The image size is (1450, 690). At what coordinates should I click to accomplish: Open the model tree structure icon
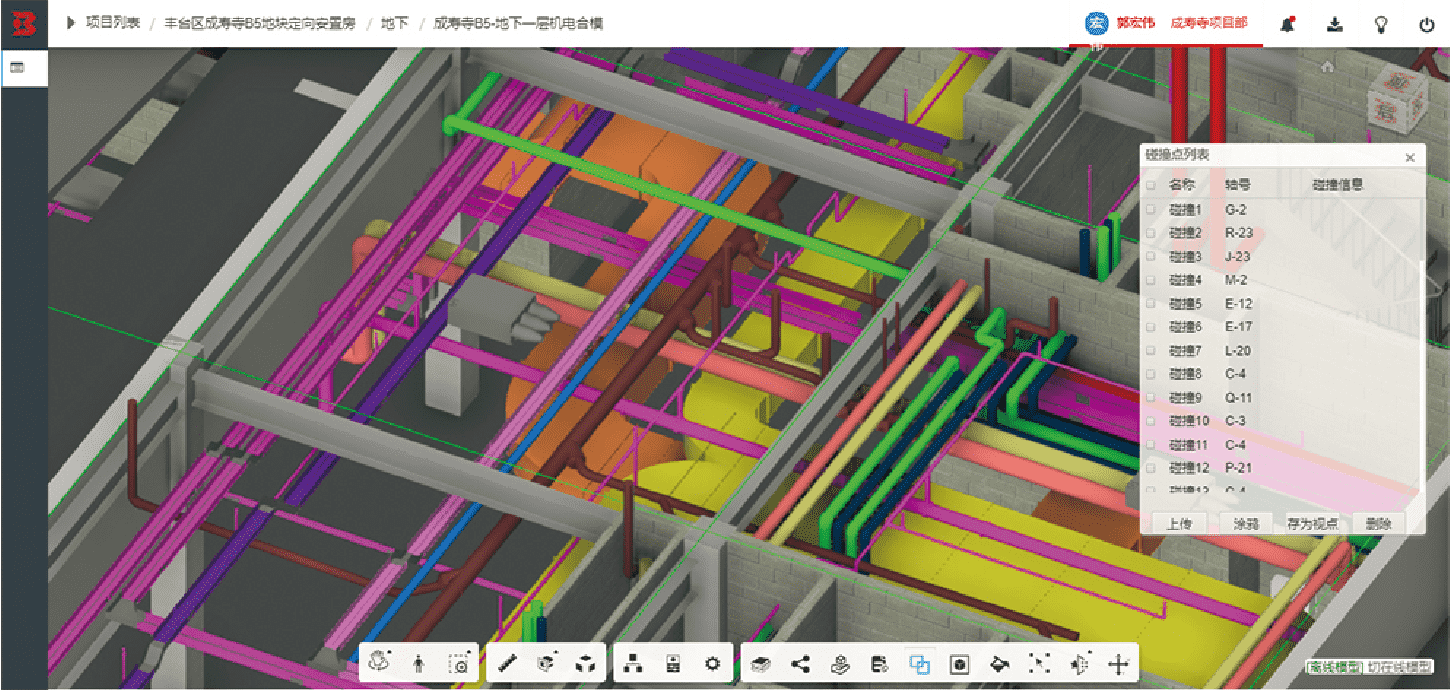tap(632, 663)
